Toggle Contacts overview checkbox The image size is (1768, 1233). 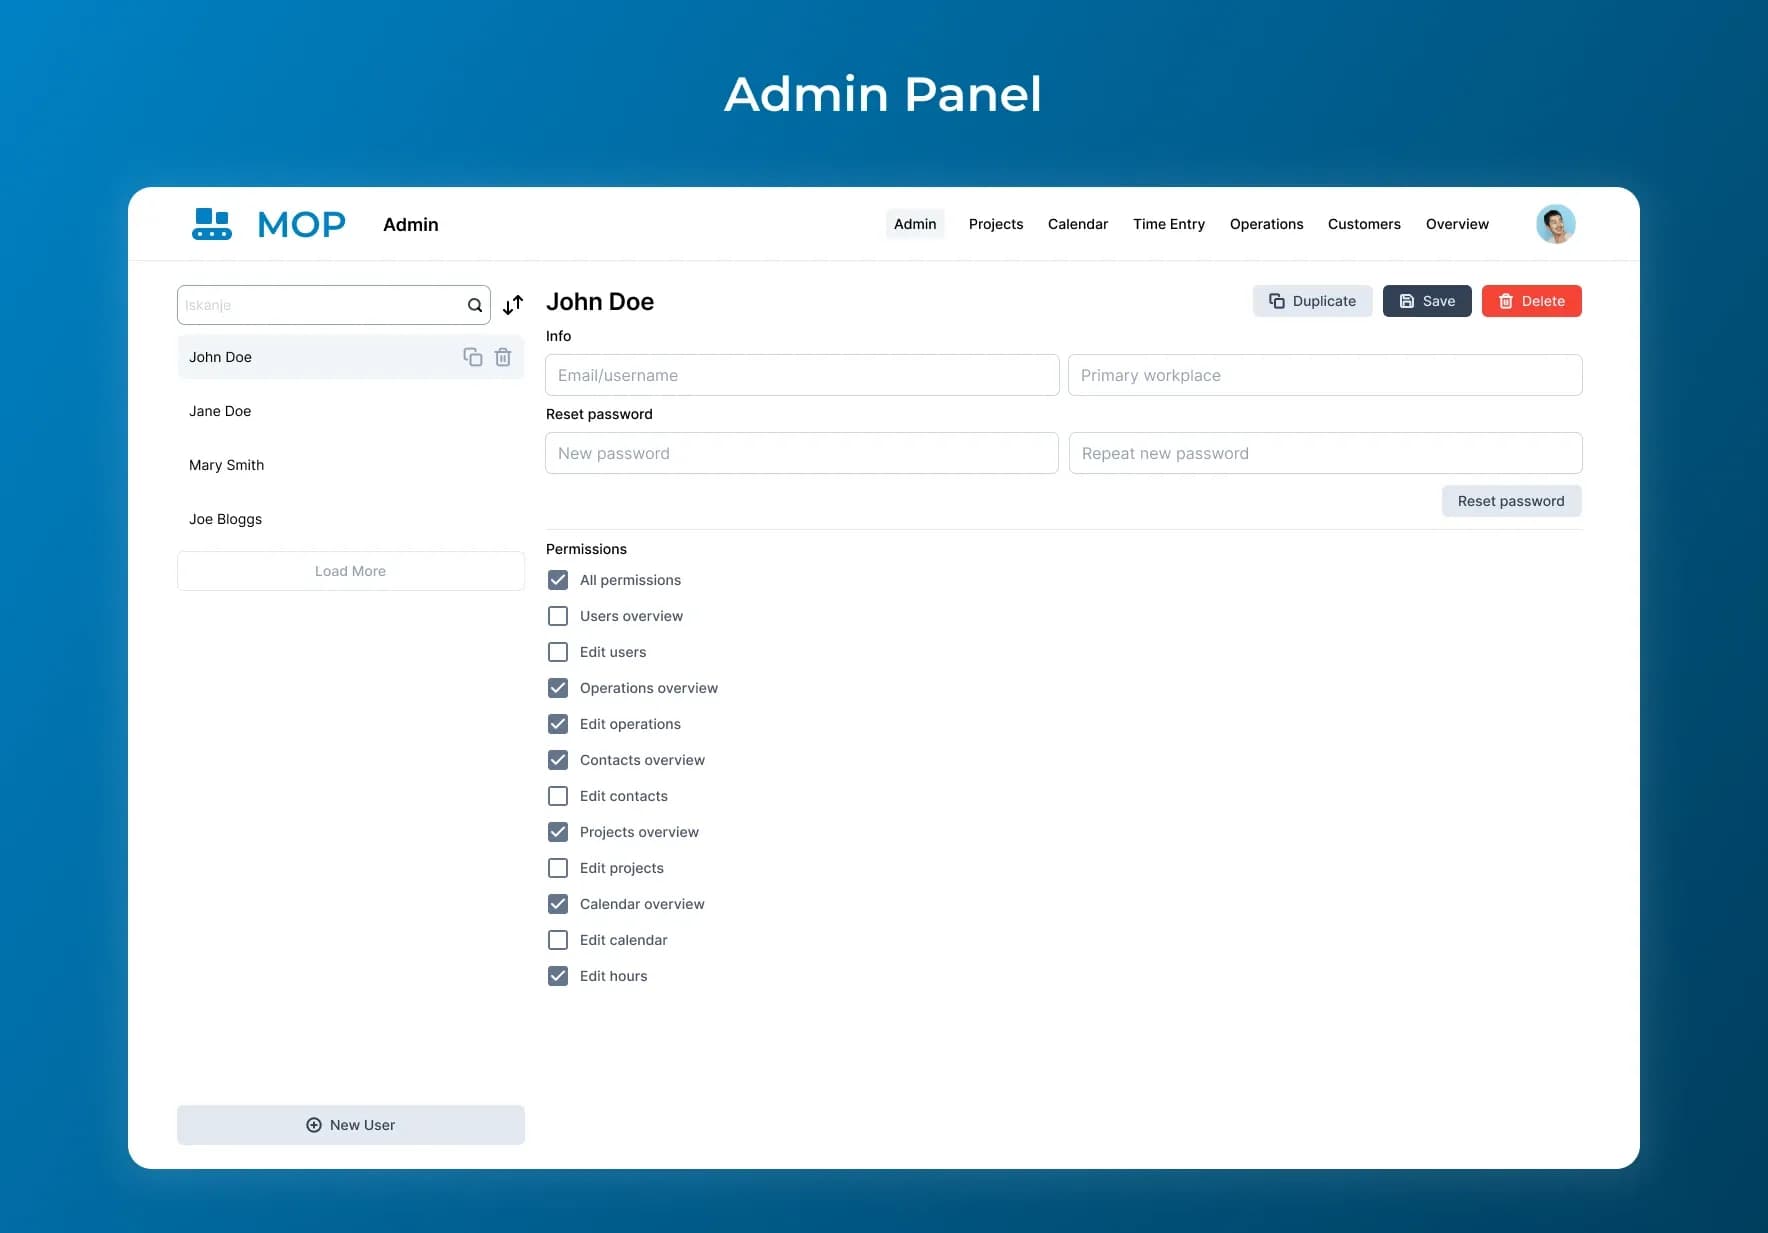(558, 760)
